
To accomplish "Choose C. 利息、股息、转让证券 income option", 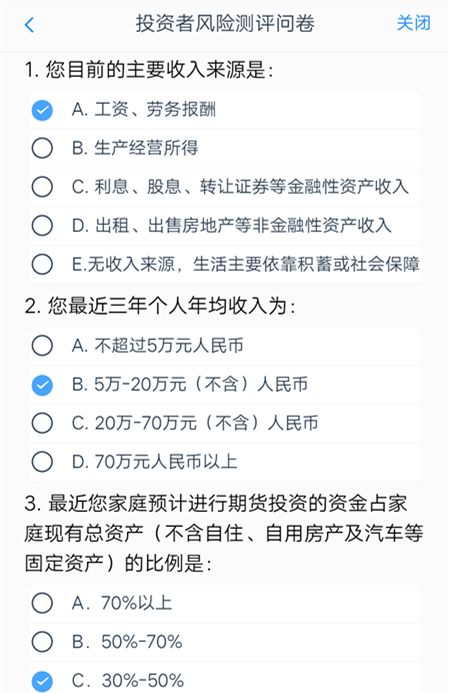I will click(x=224, y=187).
